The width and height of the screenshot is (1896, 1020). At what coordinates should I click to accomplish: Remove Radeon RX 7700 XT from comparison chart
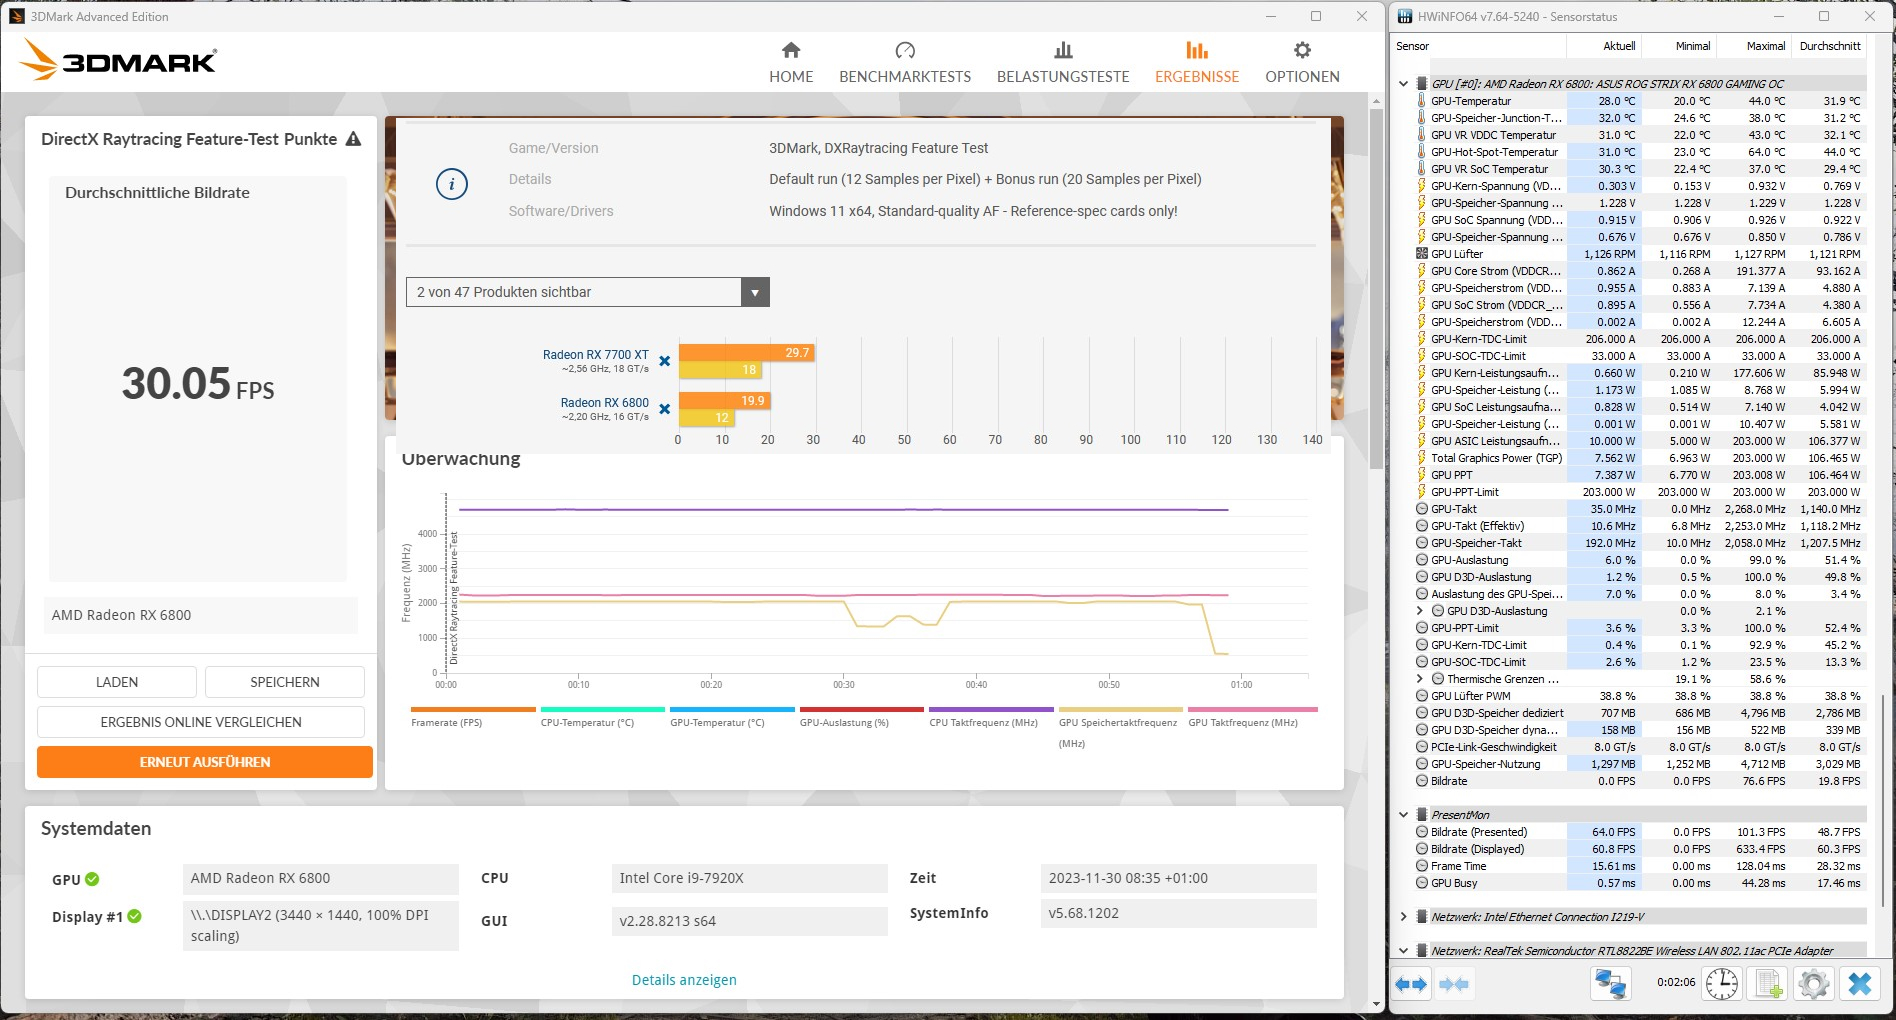point(665,361)
